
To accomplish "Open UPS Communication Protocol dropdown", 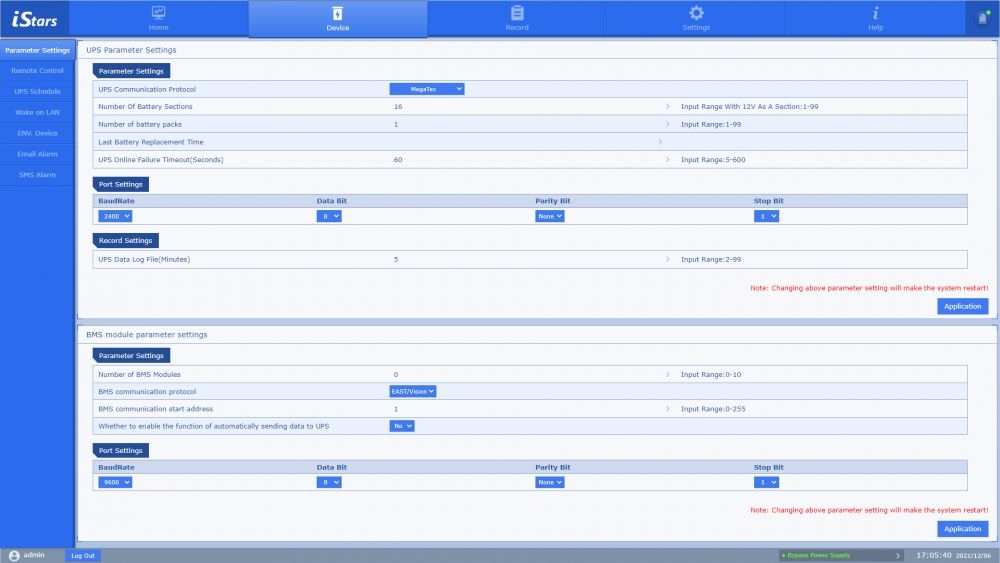I will click(427, 89).
